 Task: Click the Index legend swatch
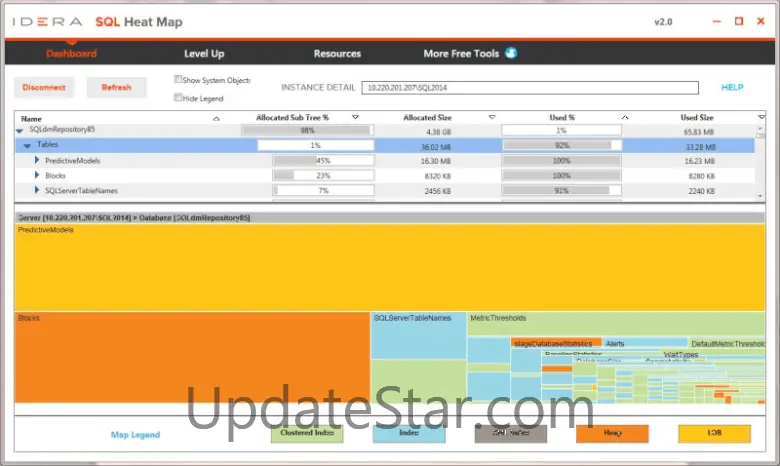click(409, 434)
